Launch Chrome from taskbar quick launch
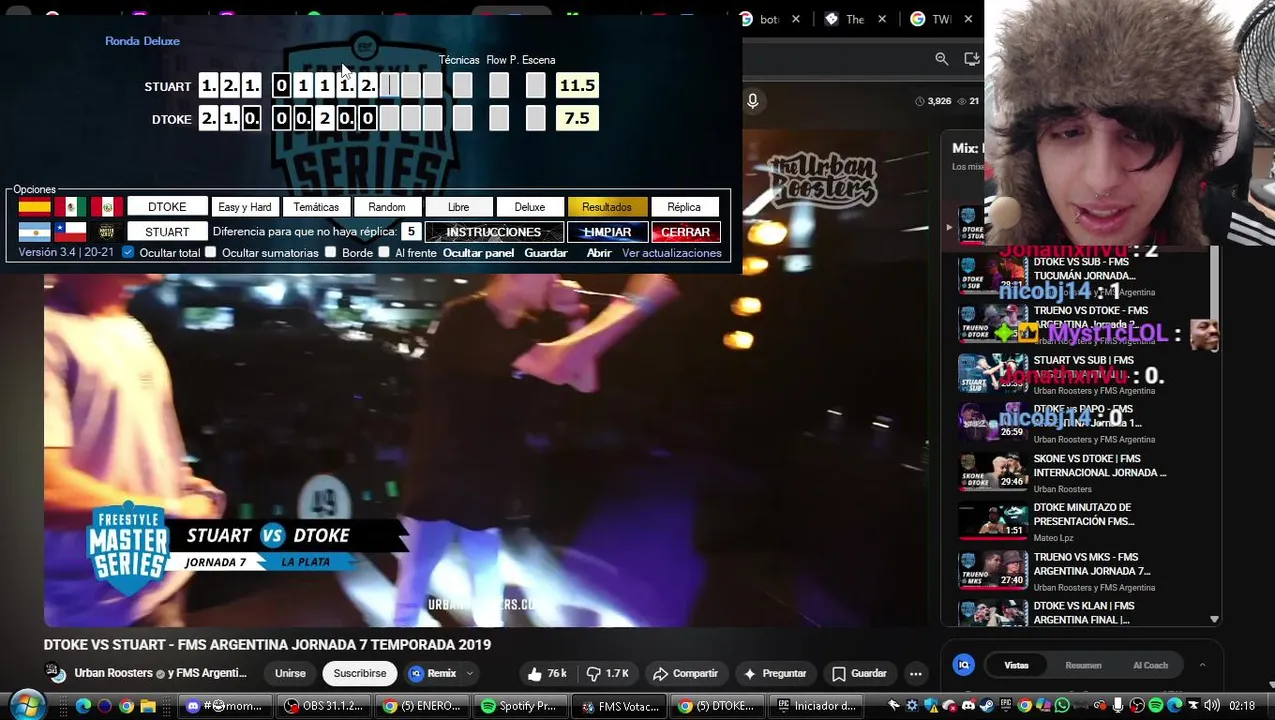The width and height of the screenshot is (1275, 720). (x=126, y=706)
